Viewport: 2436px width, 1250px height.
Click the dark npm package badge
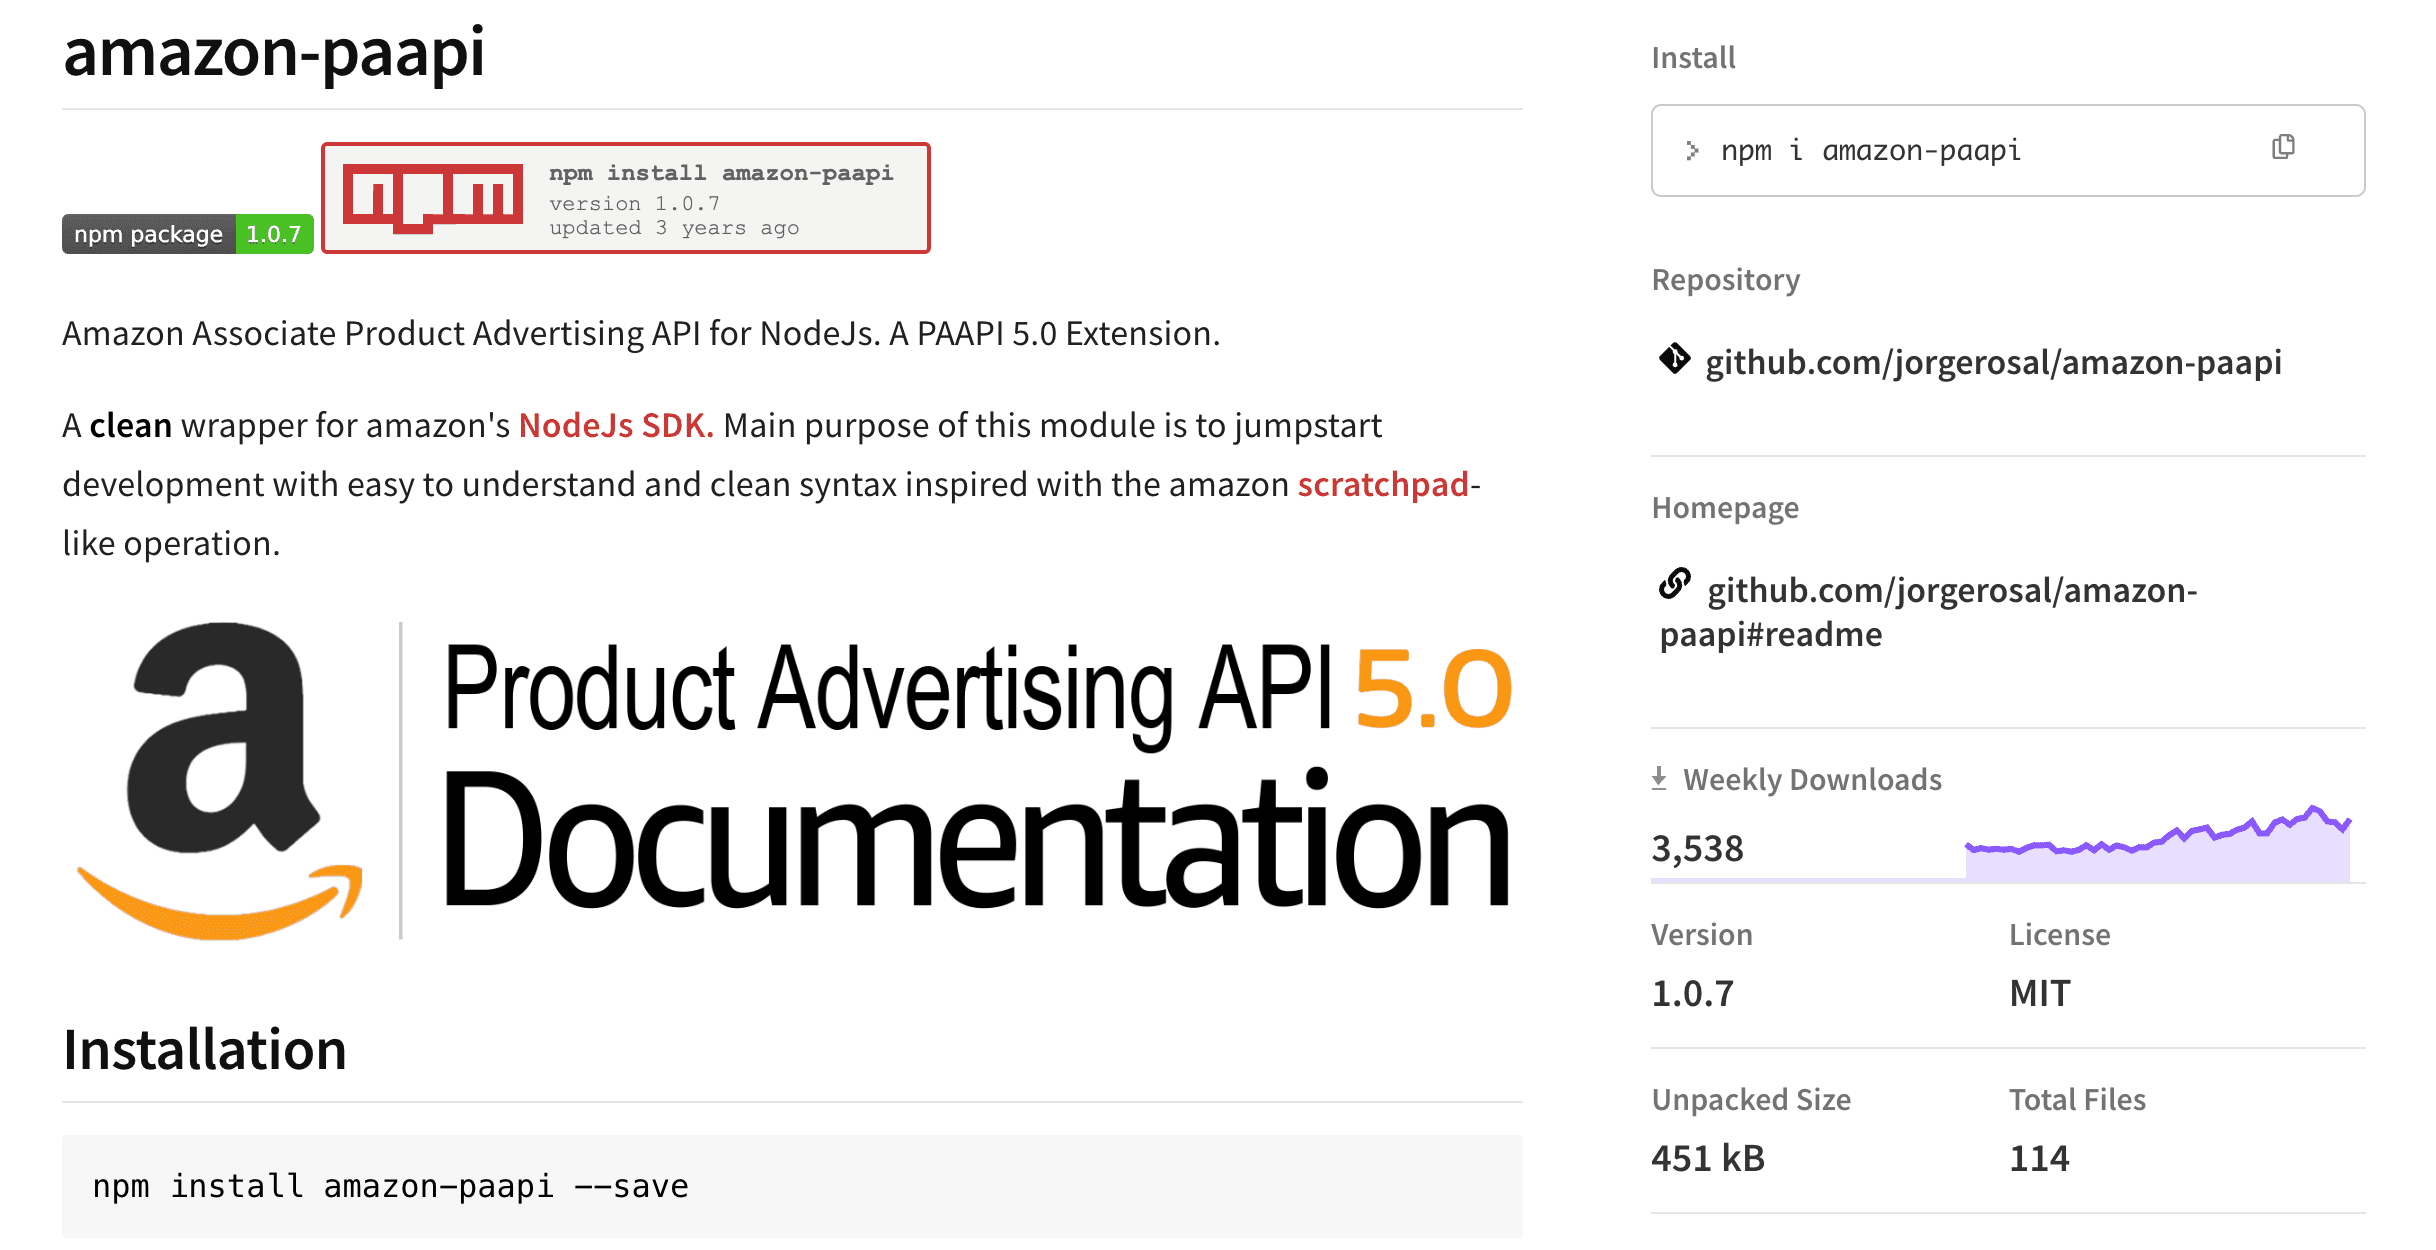click(148, 234)
